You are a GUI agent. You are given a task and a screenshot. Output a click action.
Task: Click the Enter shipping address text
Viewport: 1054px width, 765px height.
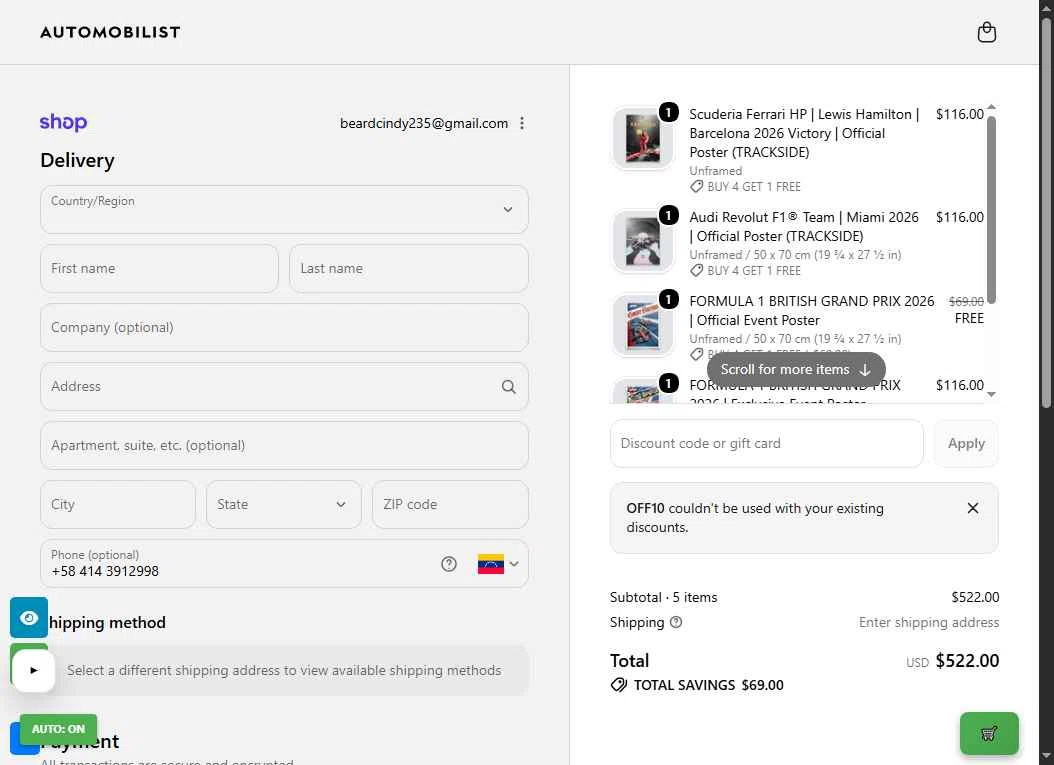[x=928, y=622]
